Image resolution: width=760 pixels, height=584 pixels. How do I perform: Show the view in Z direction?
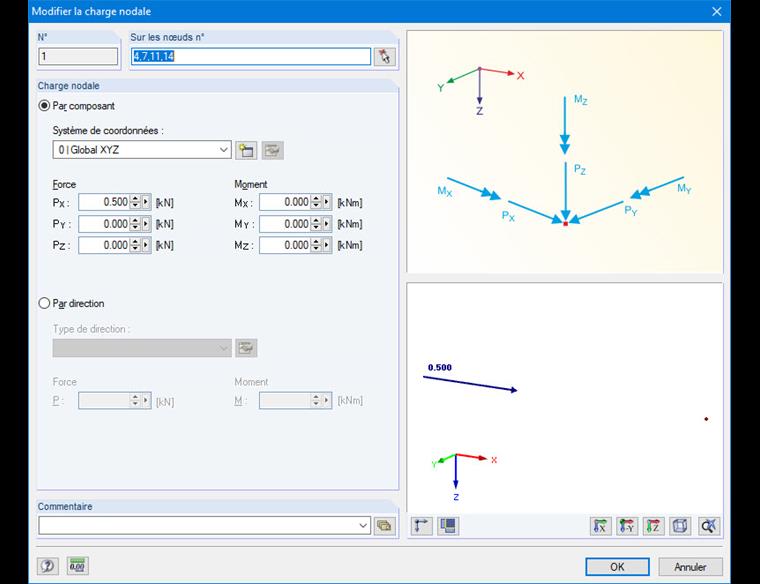[x=653, y=526]
